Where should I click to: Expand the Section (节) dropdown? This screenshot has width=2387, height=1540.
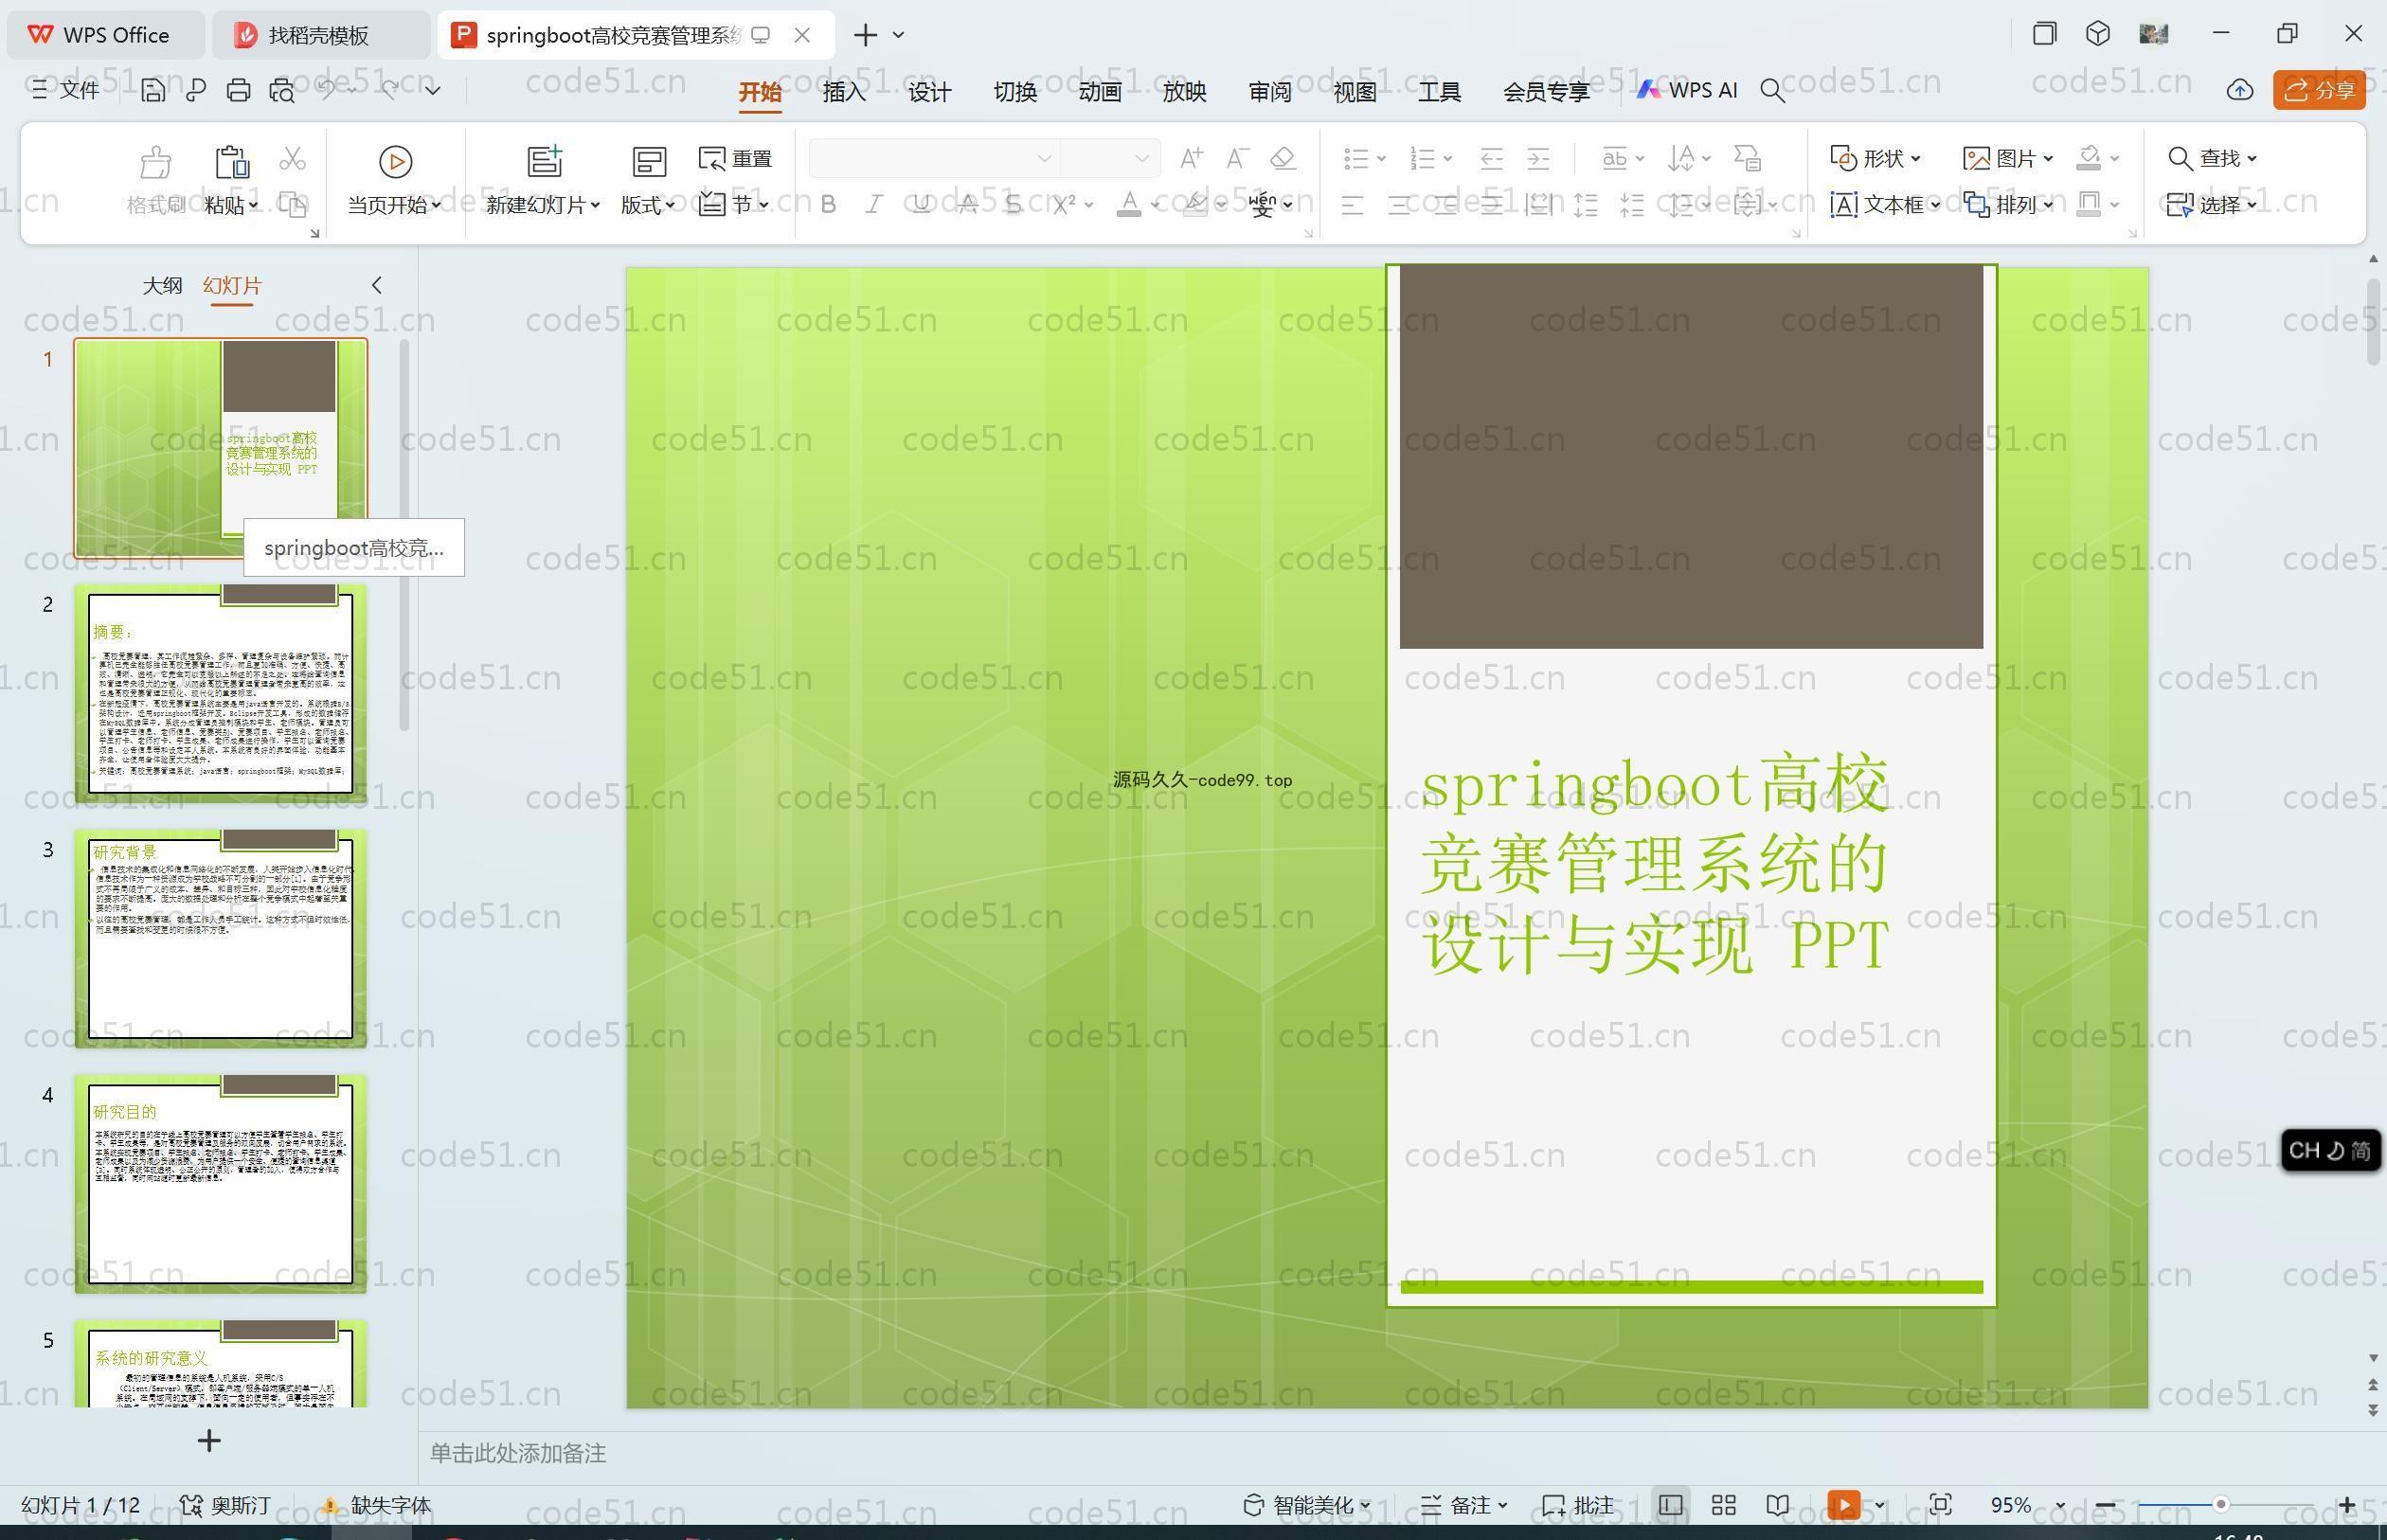pyautogui.click(x=734, y=205)
